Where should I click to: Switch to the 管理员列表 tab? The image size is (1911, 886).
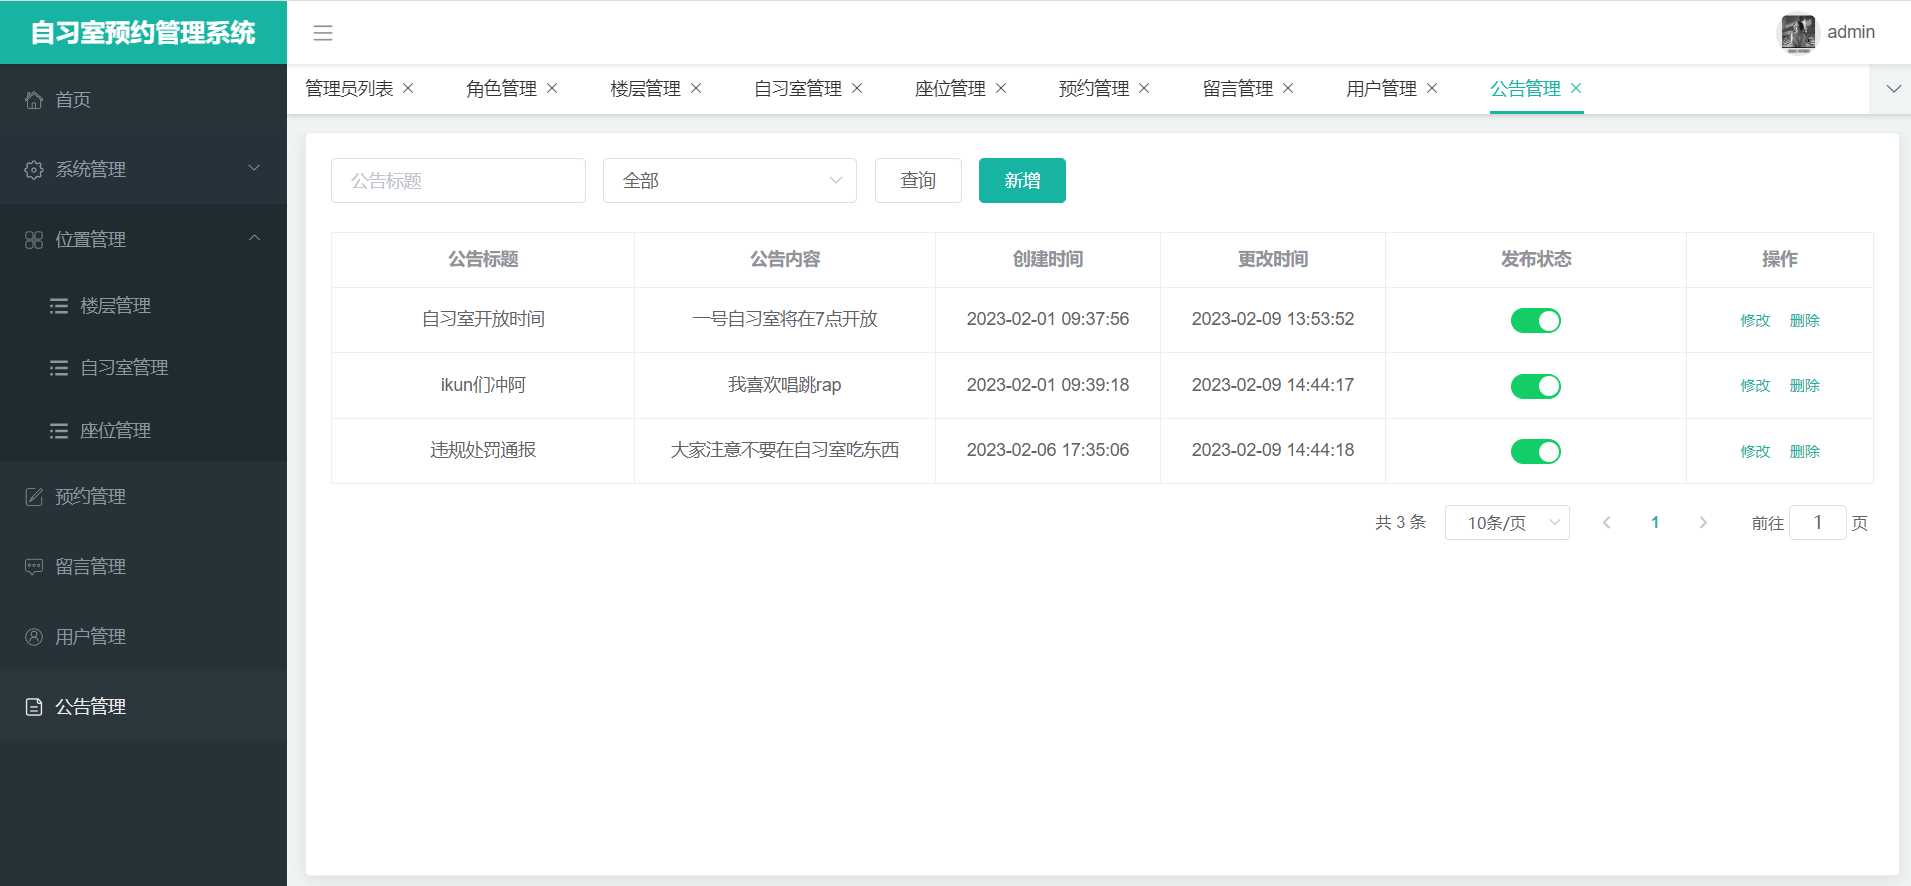[x=349, y=89]
